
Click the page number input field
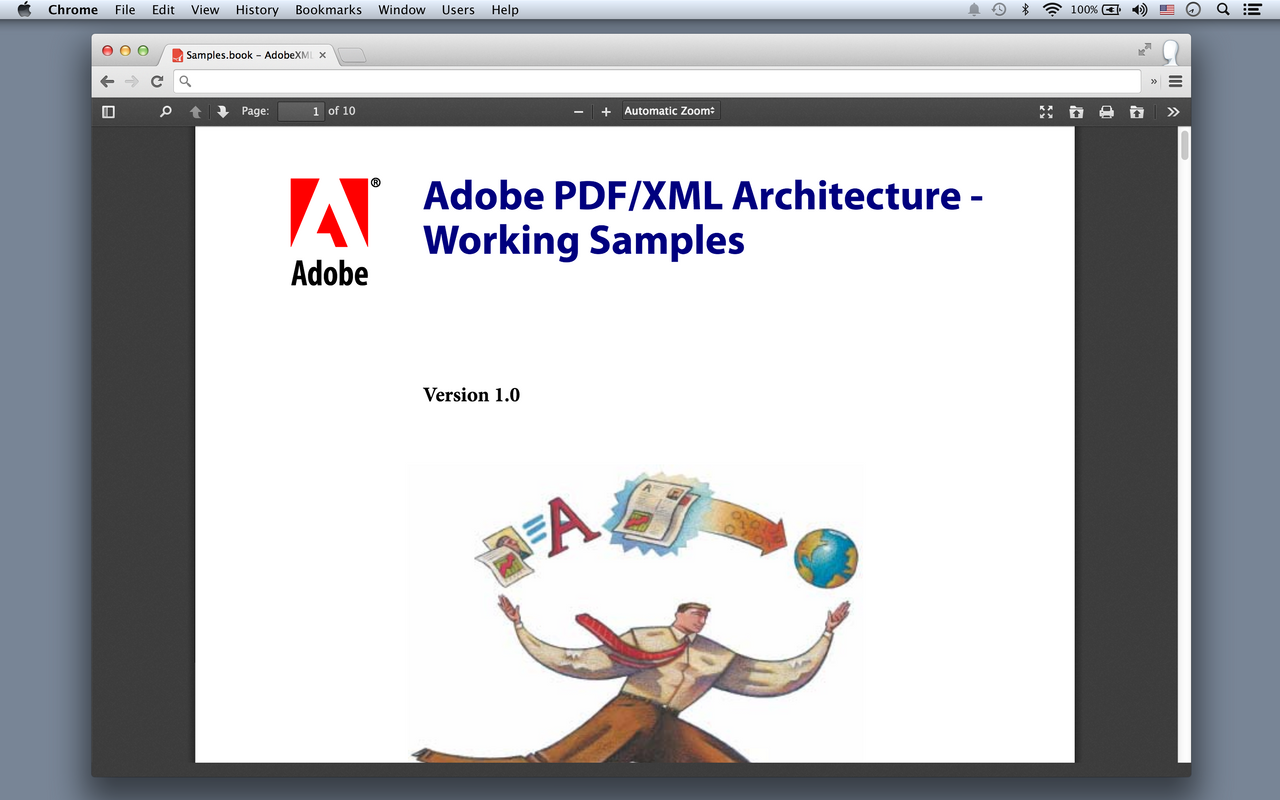300,111
